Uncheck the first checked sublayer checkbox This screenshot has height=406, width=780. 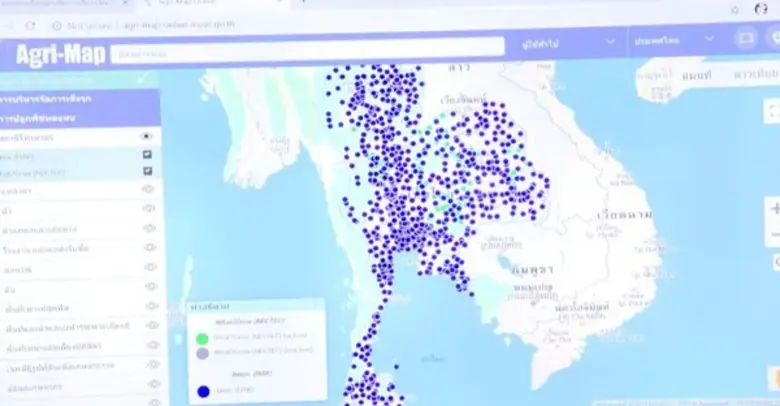(x=148, y=154)
